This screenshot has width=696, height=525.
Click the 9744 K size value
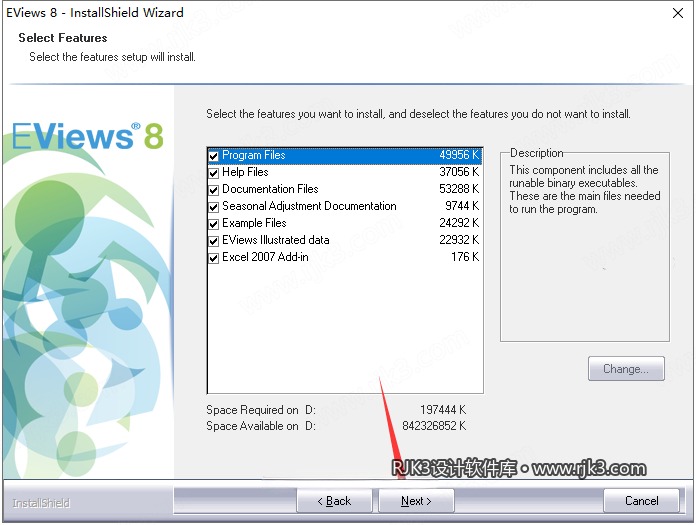tap(462, 205)
